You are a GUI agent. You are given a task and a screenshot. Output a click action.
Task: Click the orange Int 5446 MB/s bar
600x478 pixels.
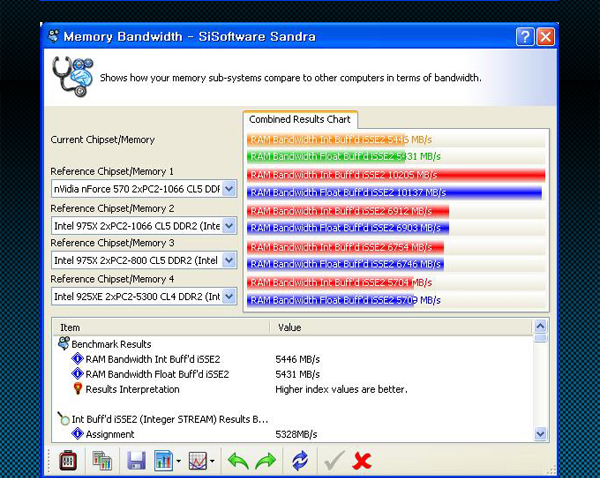click(326, 140)
